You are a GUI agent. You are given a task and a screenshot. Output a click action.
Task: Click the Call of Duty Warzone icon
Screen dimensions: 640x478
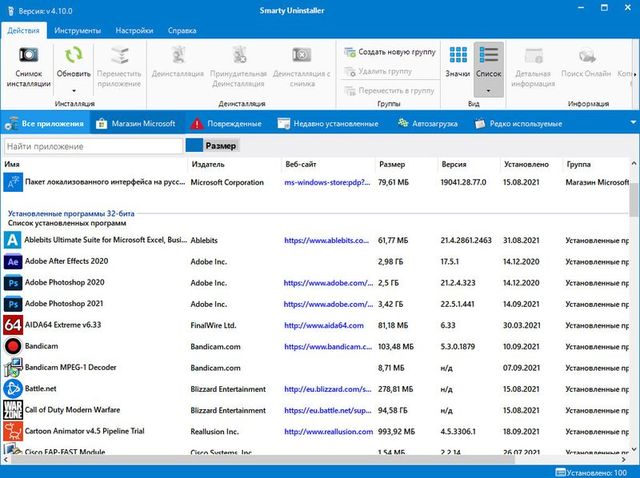click(x=13, y=410)
